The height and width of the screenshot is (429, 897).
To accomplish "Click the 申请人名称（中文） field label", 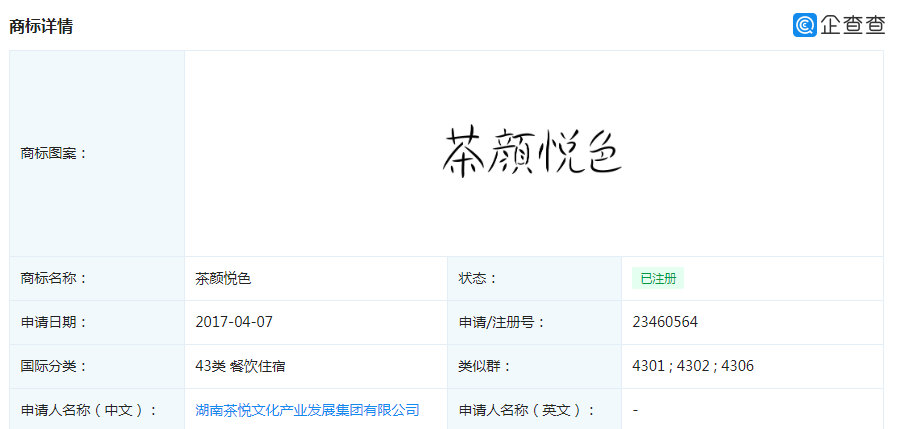I will pos(89,410).
